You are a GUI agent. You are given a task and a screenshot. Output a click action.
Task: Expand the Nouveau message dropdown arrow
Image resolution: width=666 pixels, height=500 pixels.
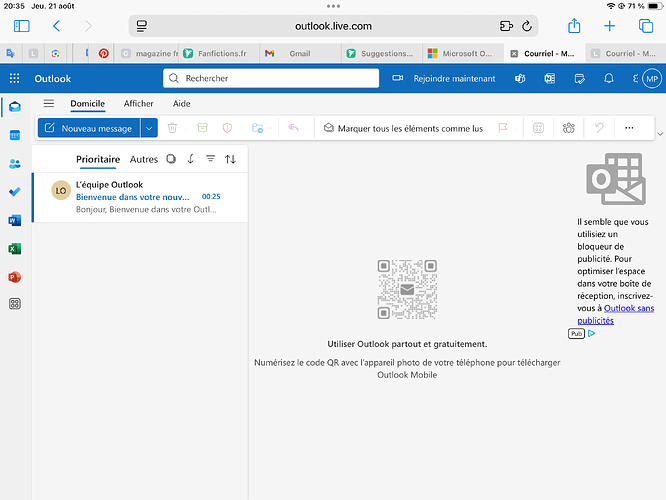(x=149, y=128)
